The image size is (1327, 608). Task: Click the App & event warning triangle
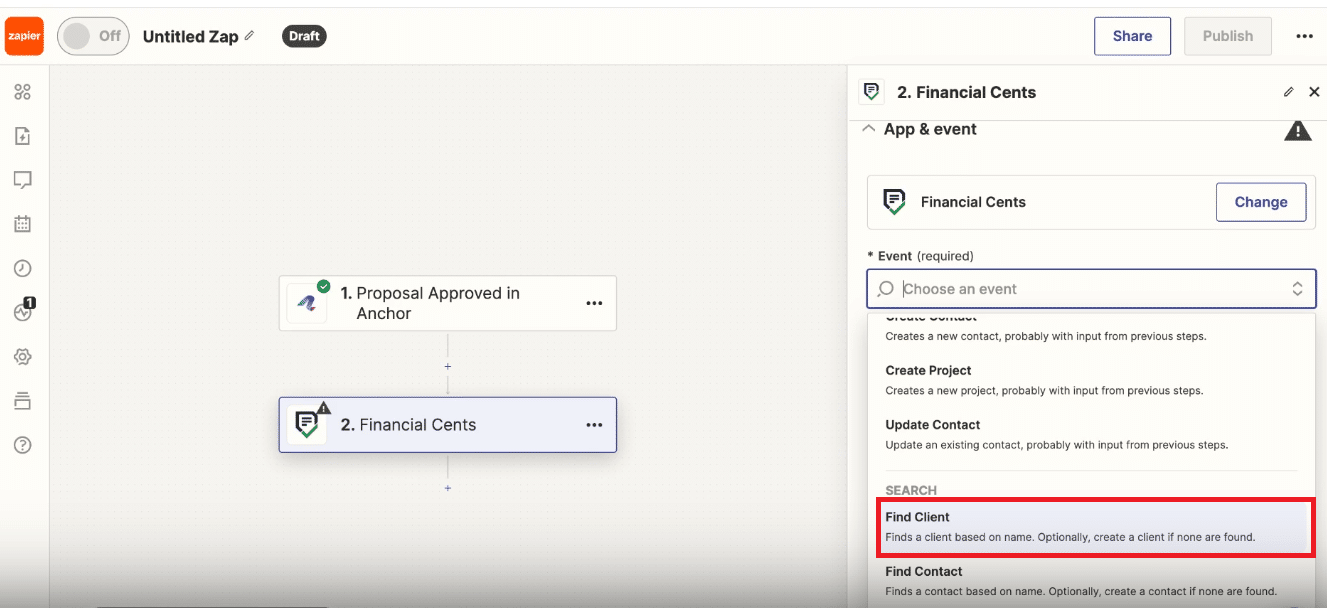pyautogui.click(x=1298, y=131)
